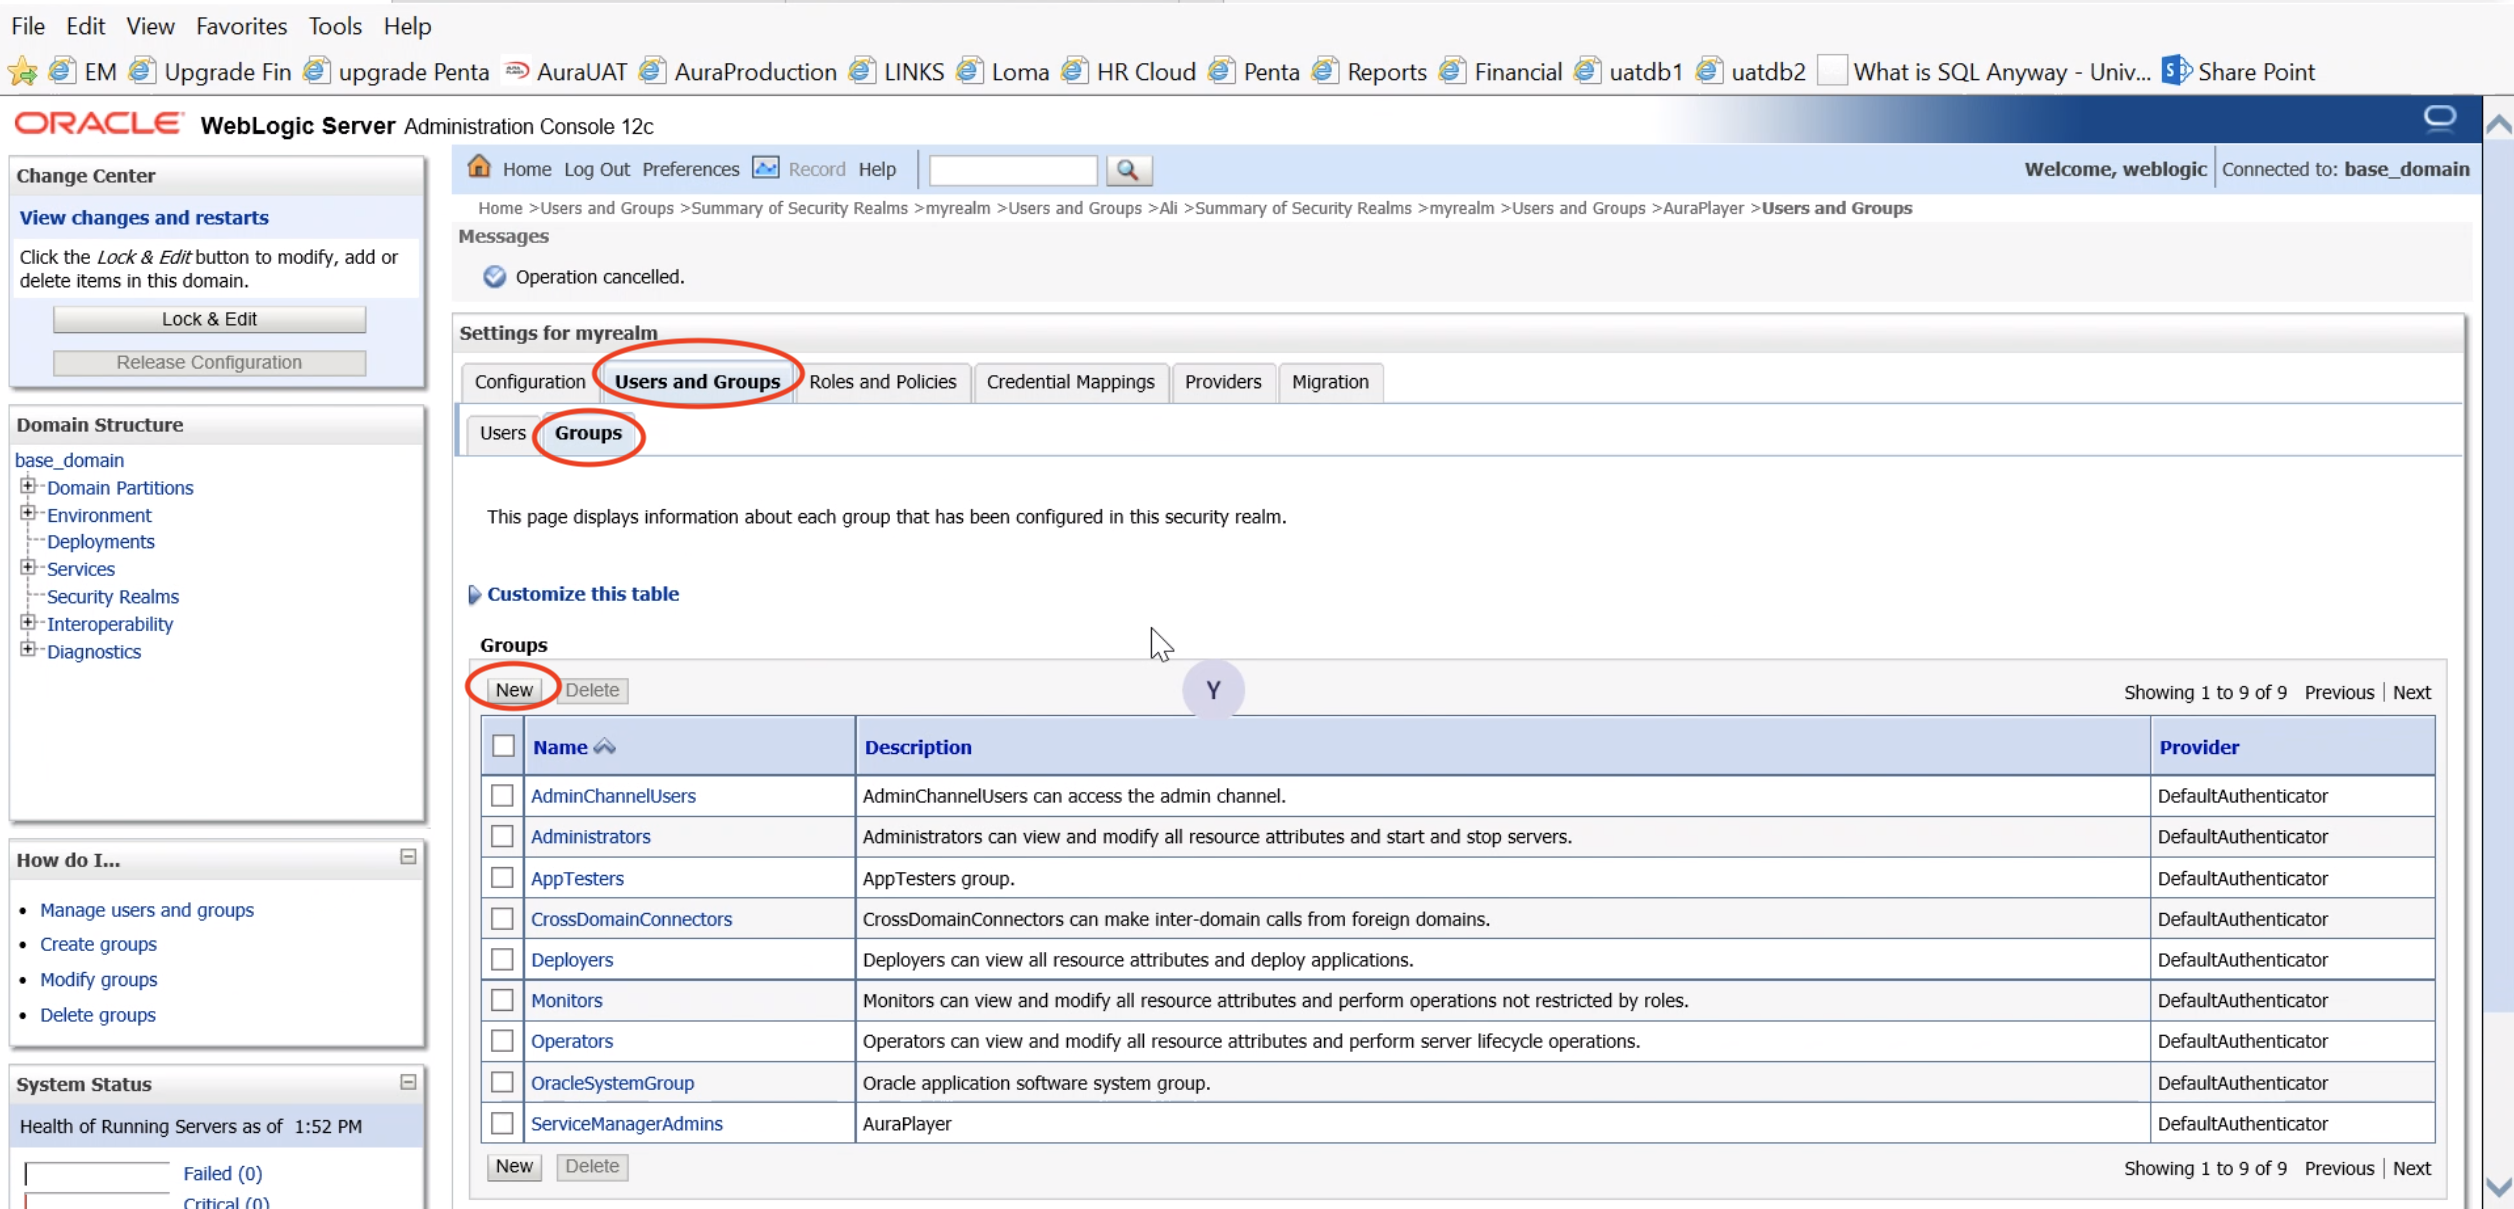Check the Monitors row checkbox
2514x1209 pixels.
502,1000
